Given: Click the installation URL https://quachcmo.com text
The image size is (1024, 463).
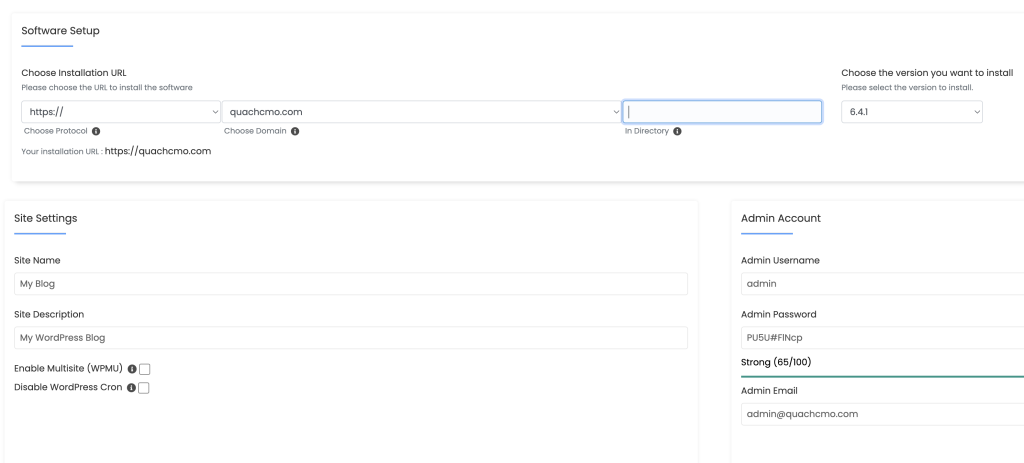Looking at the screenshot, I should click(x=158, y=152).
